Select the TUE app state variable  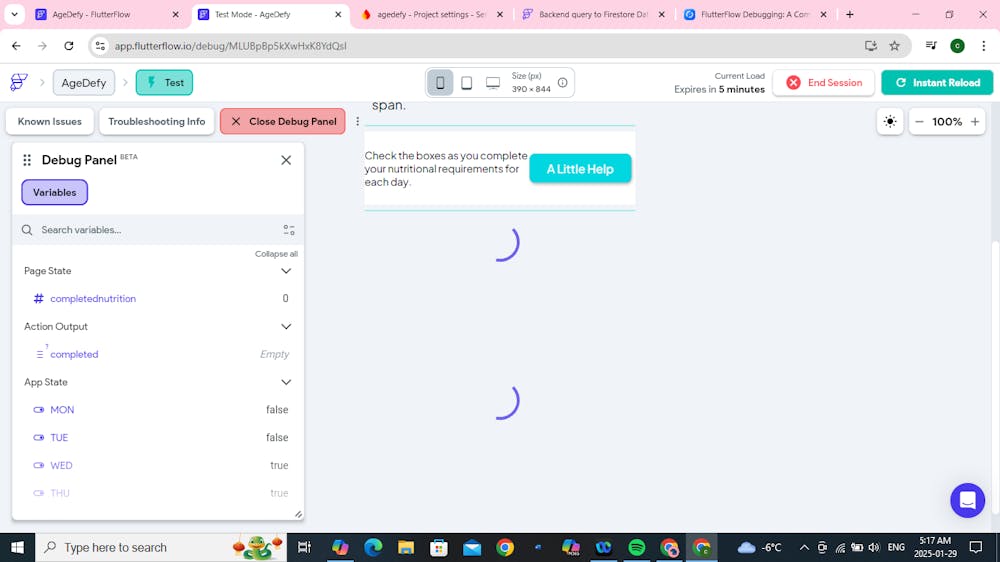click(158, 438)
